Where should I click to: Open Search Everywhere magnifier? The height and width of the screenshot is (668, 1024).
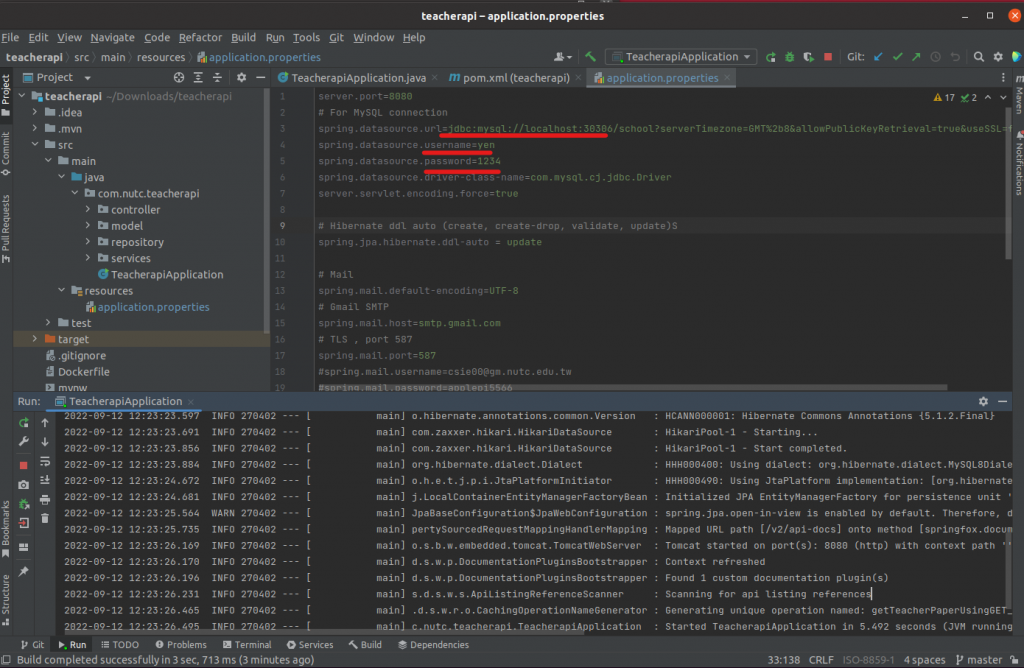978,57
